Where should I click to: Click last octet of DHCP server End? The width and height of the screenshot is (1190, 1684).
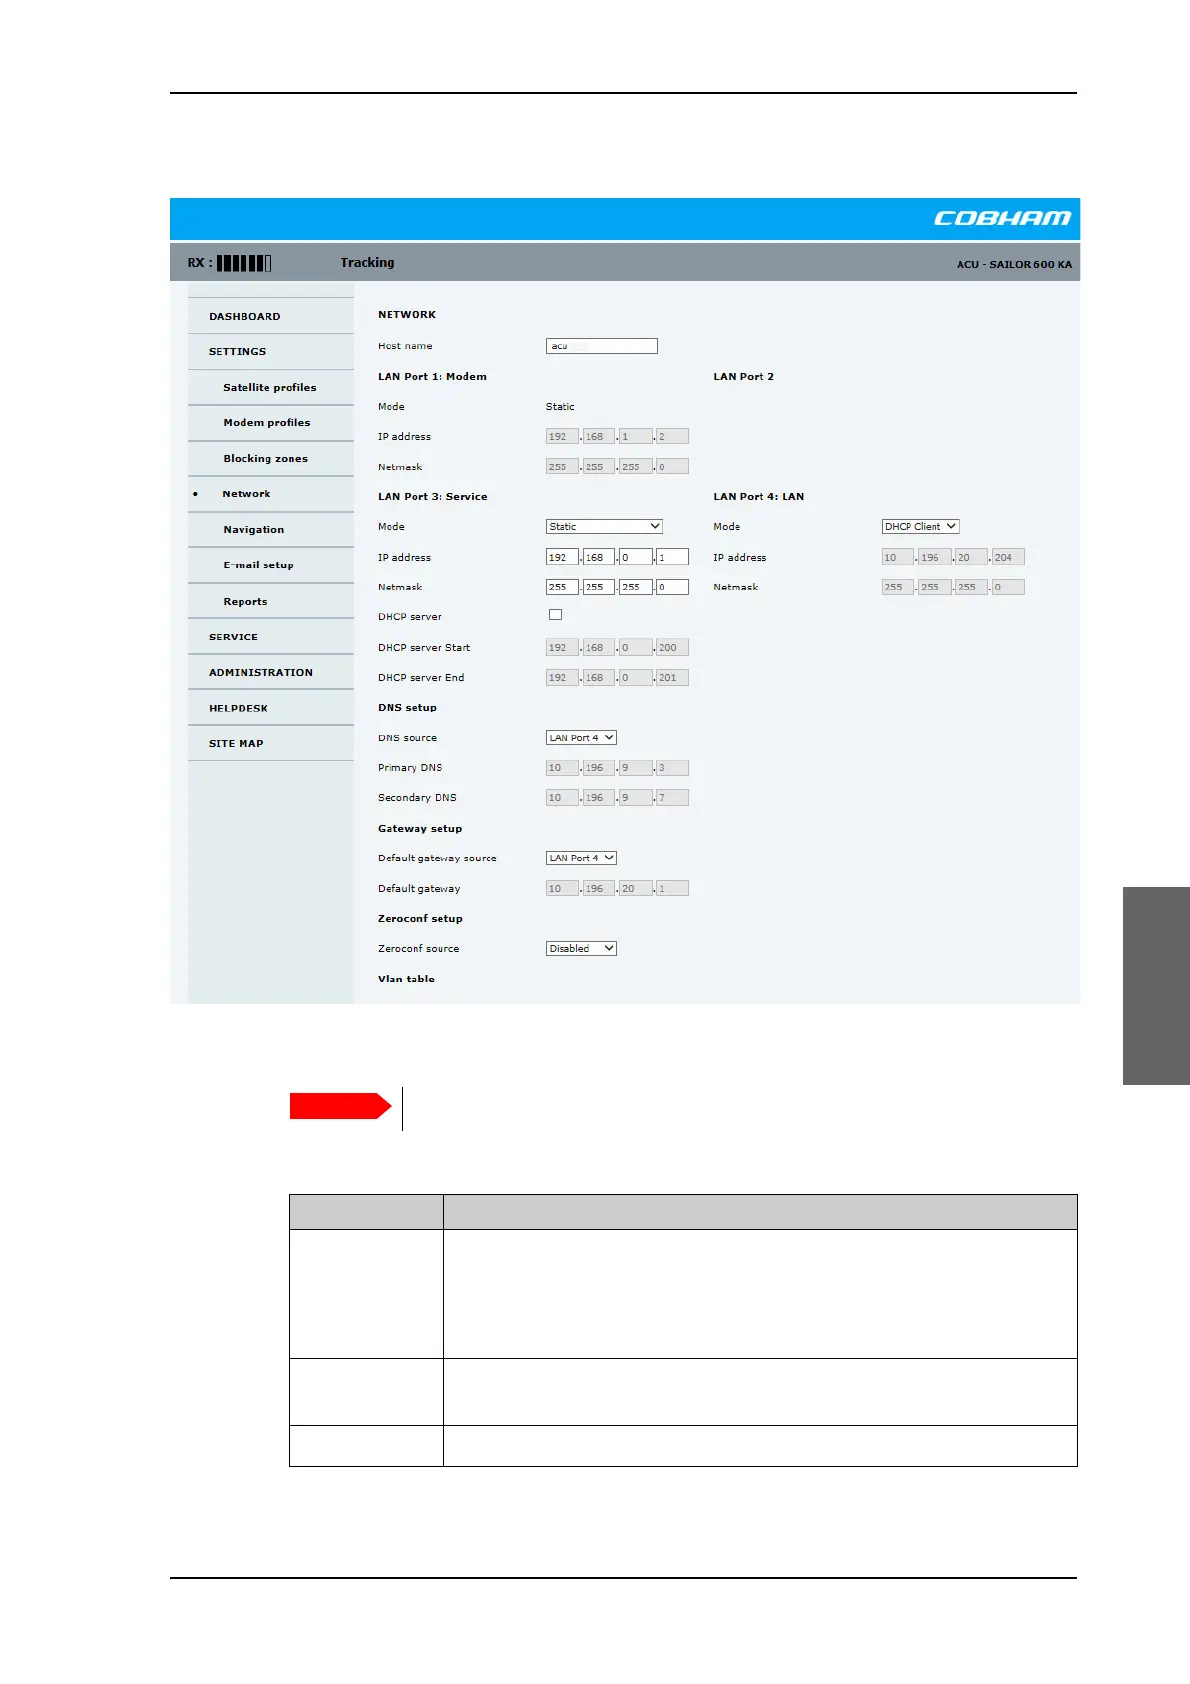point(672,677)
